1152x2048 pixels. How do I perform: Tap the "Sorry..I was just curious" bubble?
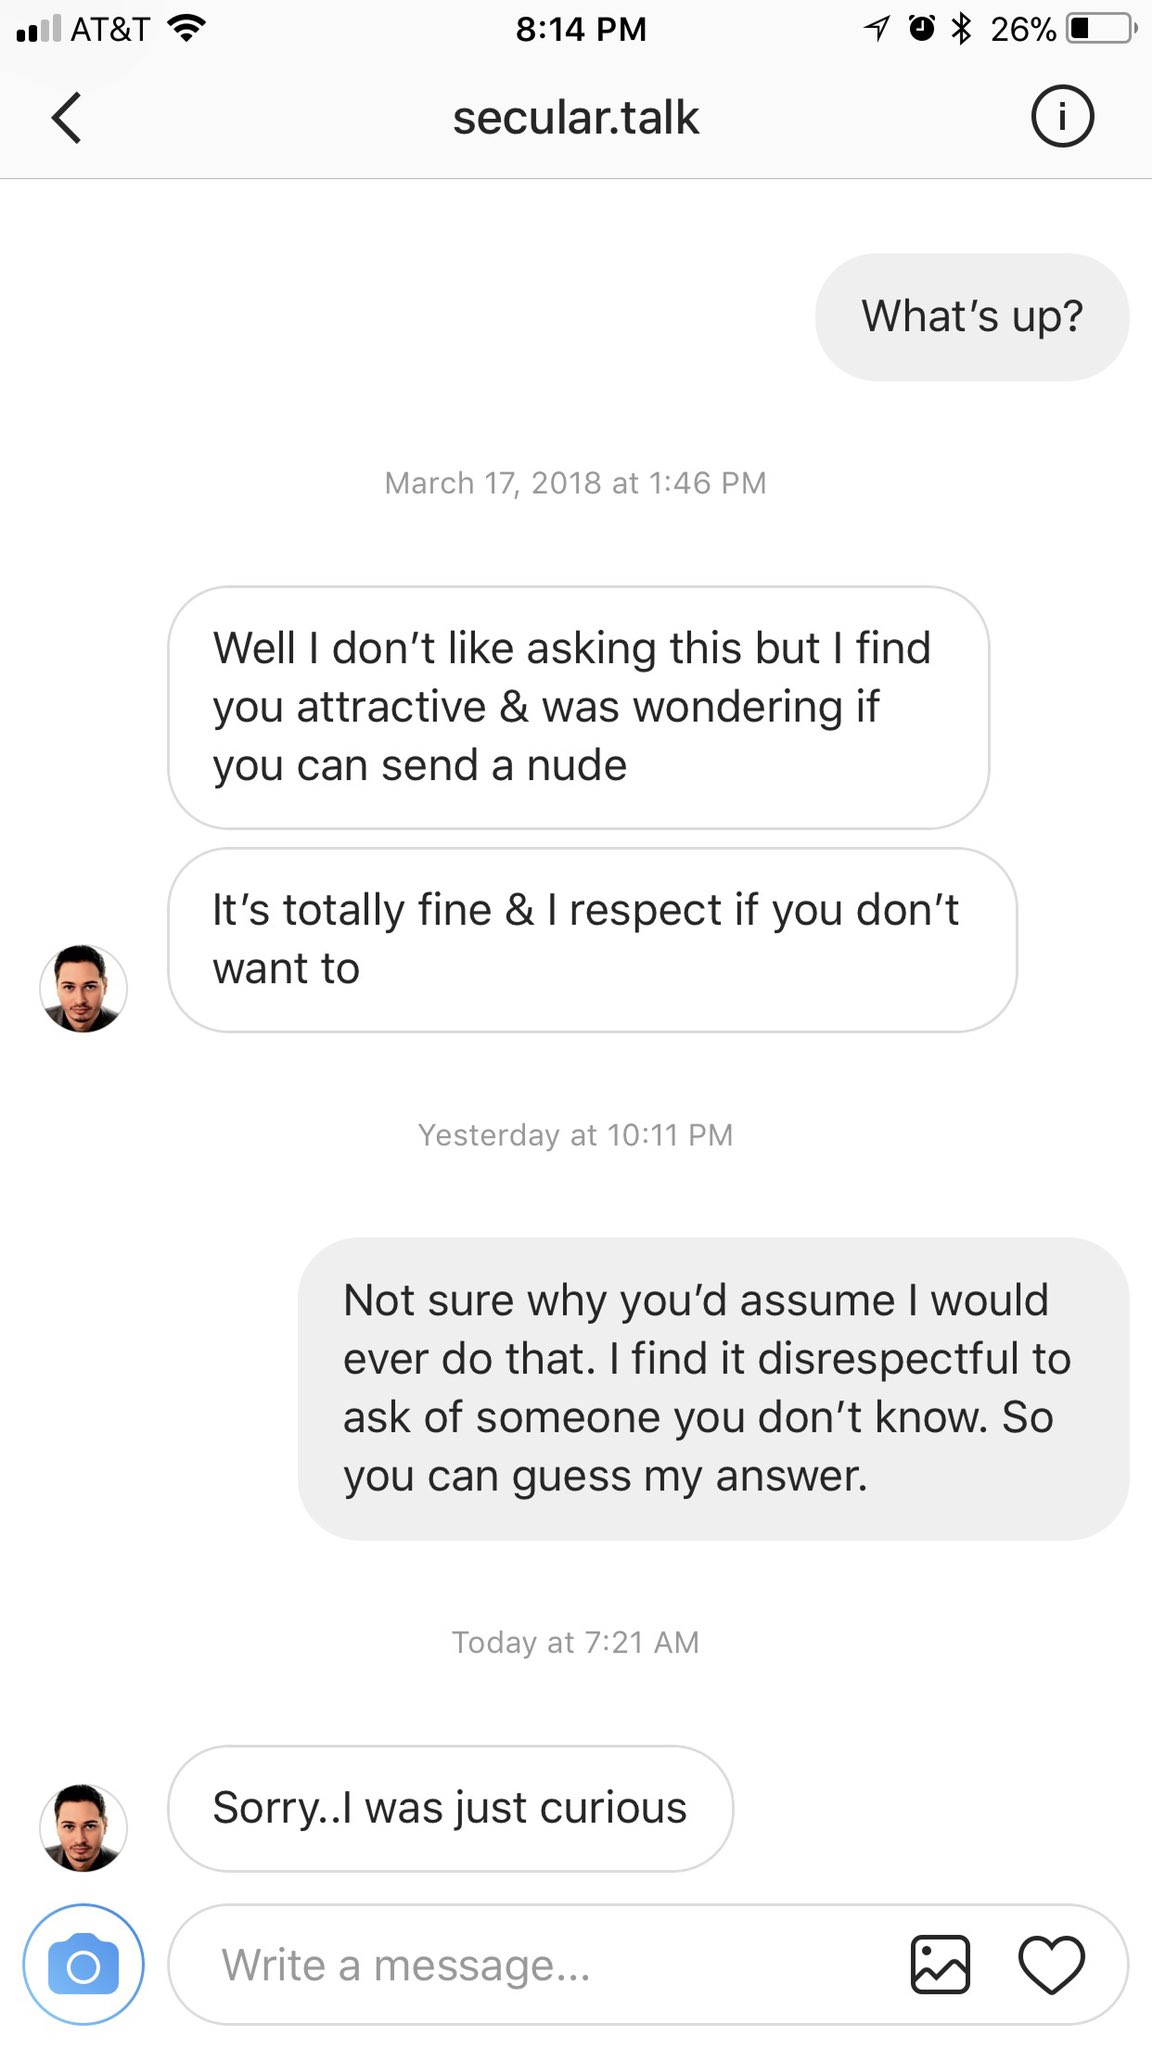point(450,1808)
